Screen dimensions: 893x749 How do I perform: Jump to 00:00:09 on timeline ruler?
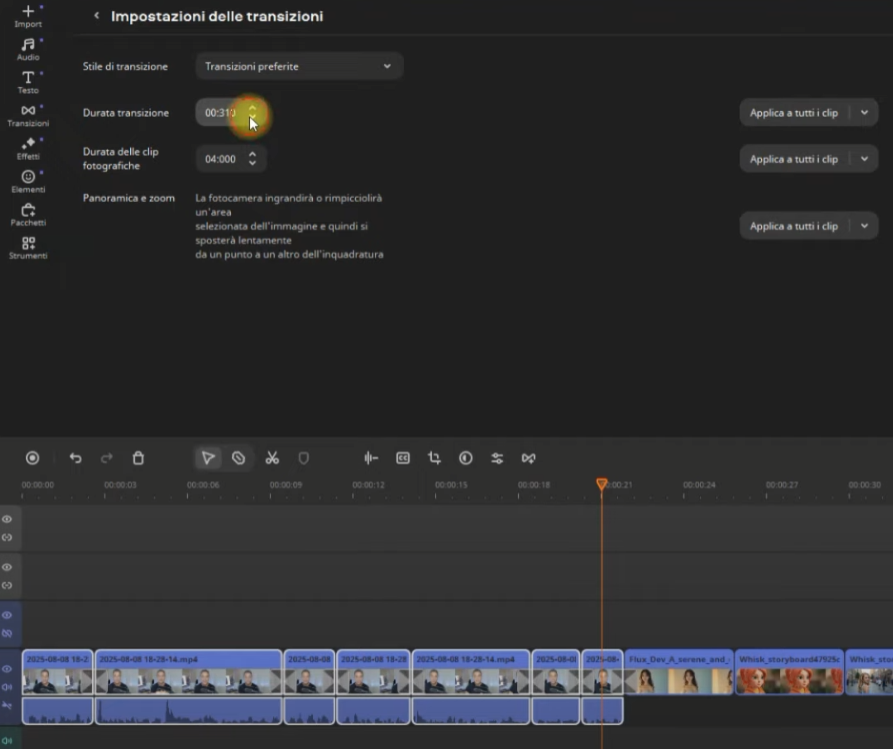[286, 485]
